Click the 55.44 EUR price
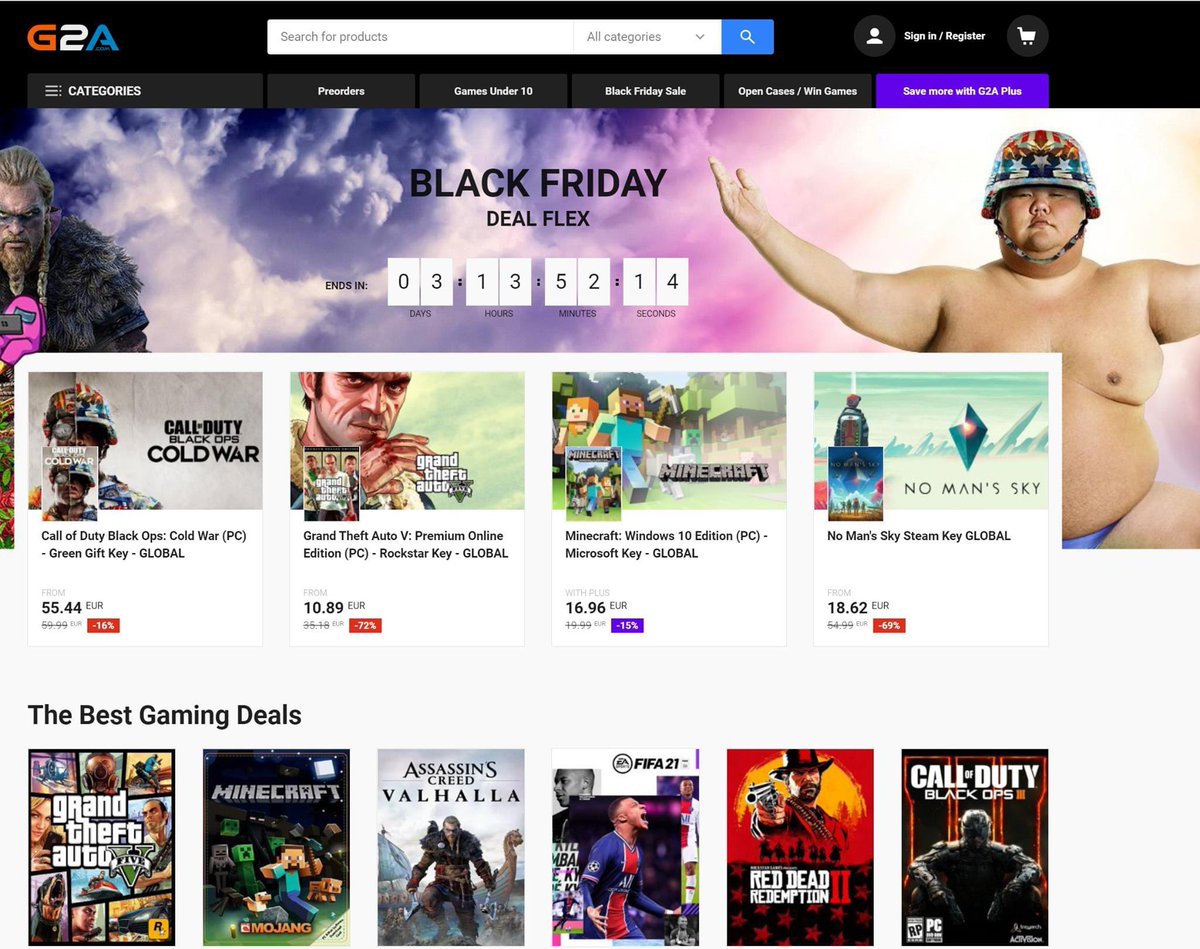 (72, 607)
